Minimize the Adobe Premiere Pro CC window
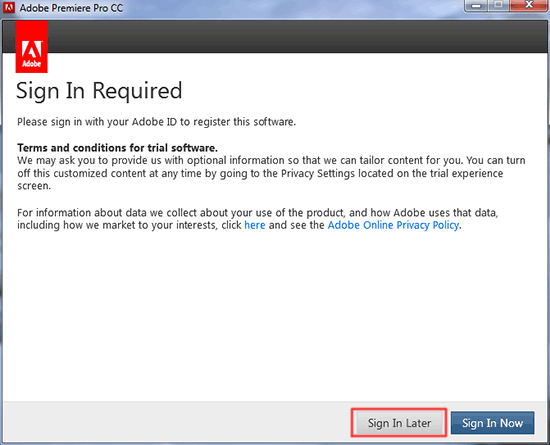550x445 pixels. [476, 6]
